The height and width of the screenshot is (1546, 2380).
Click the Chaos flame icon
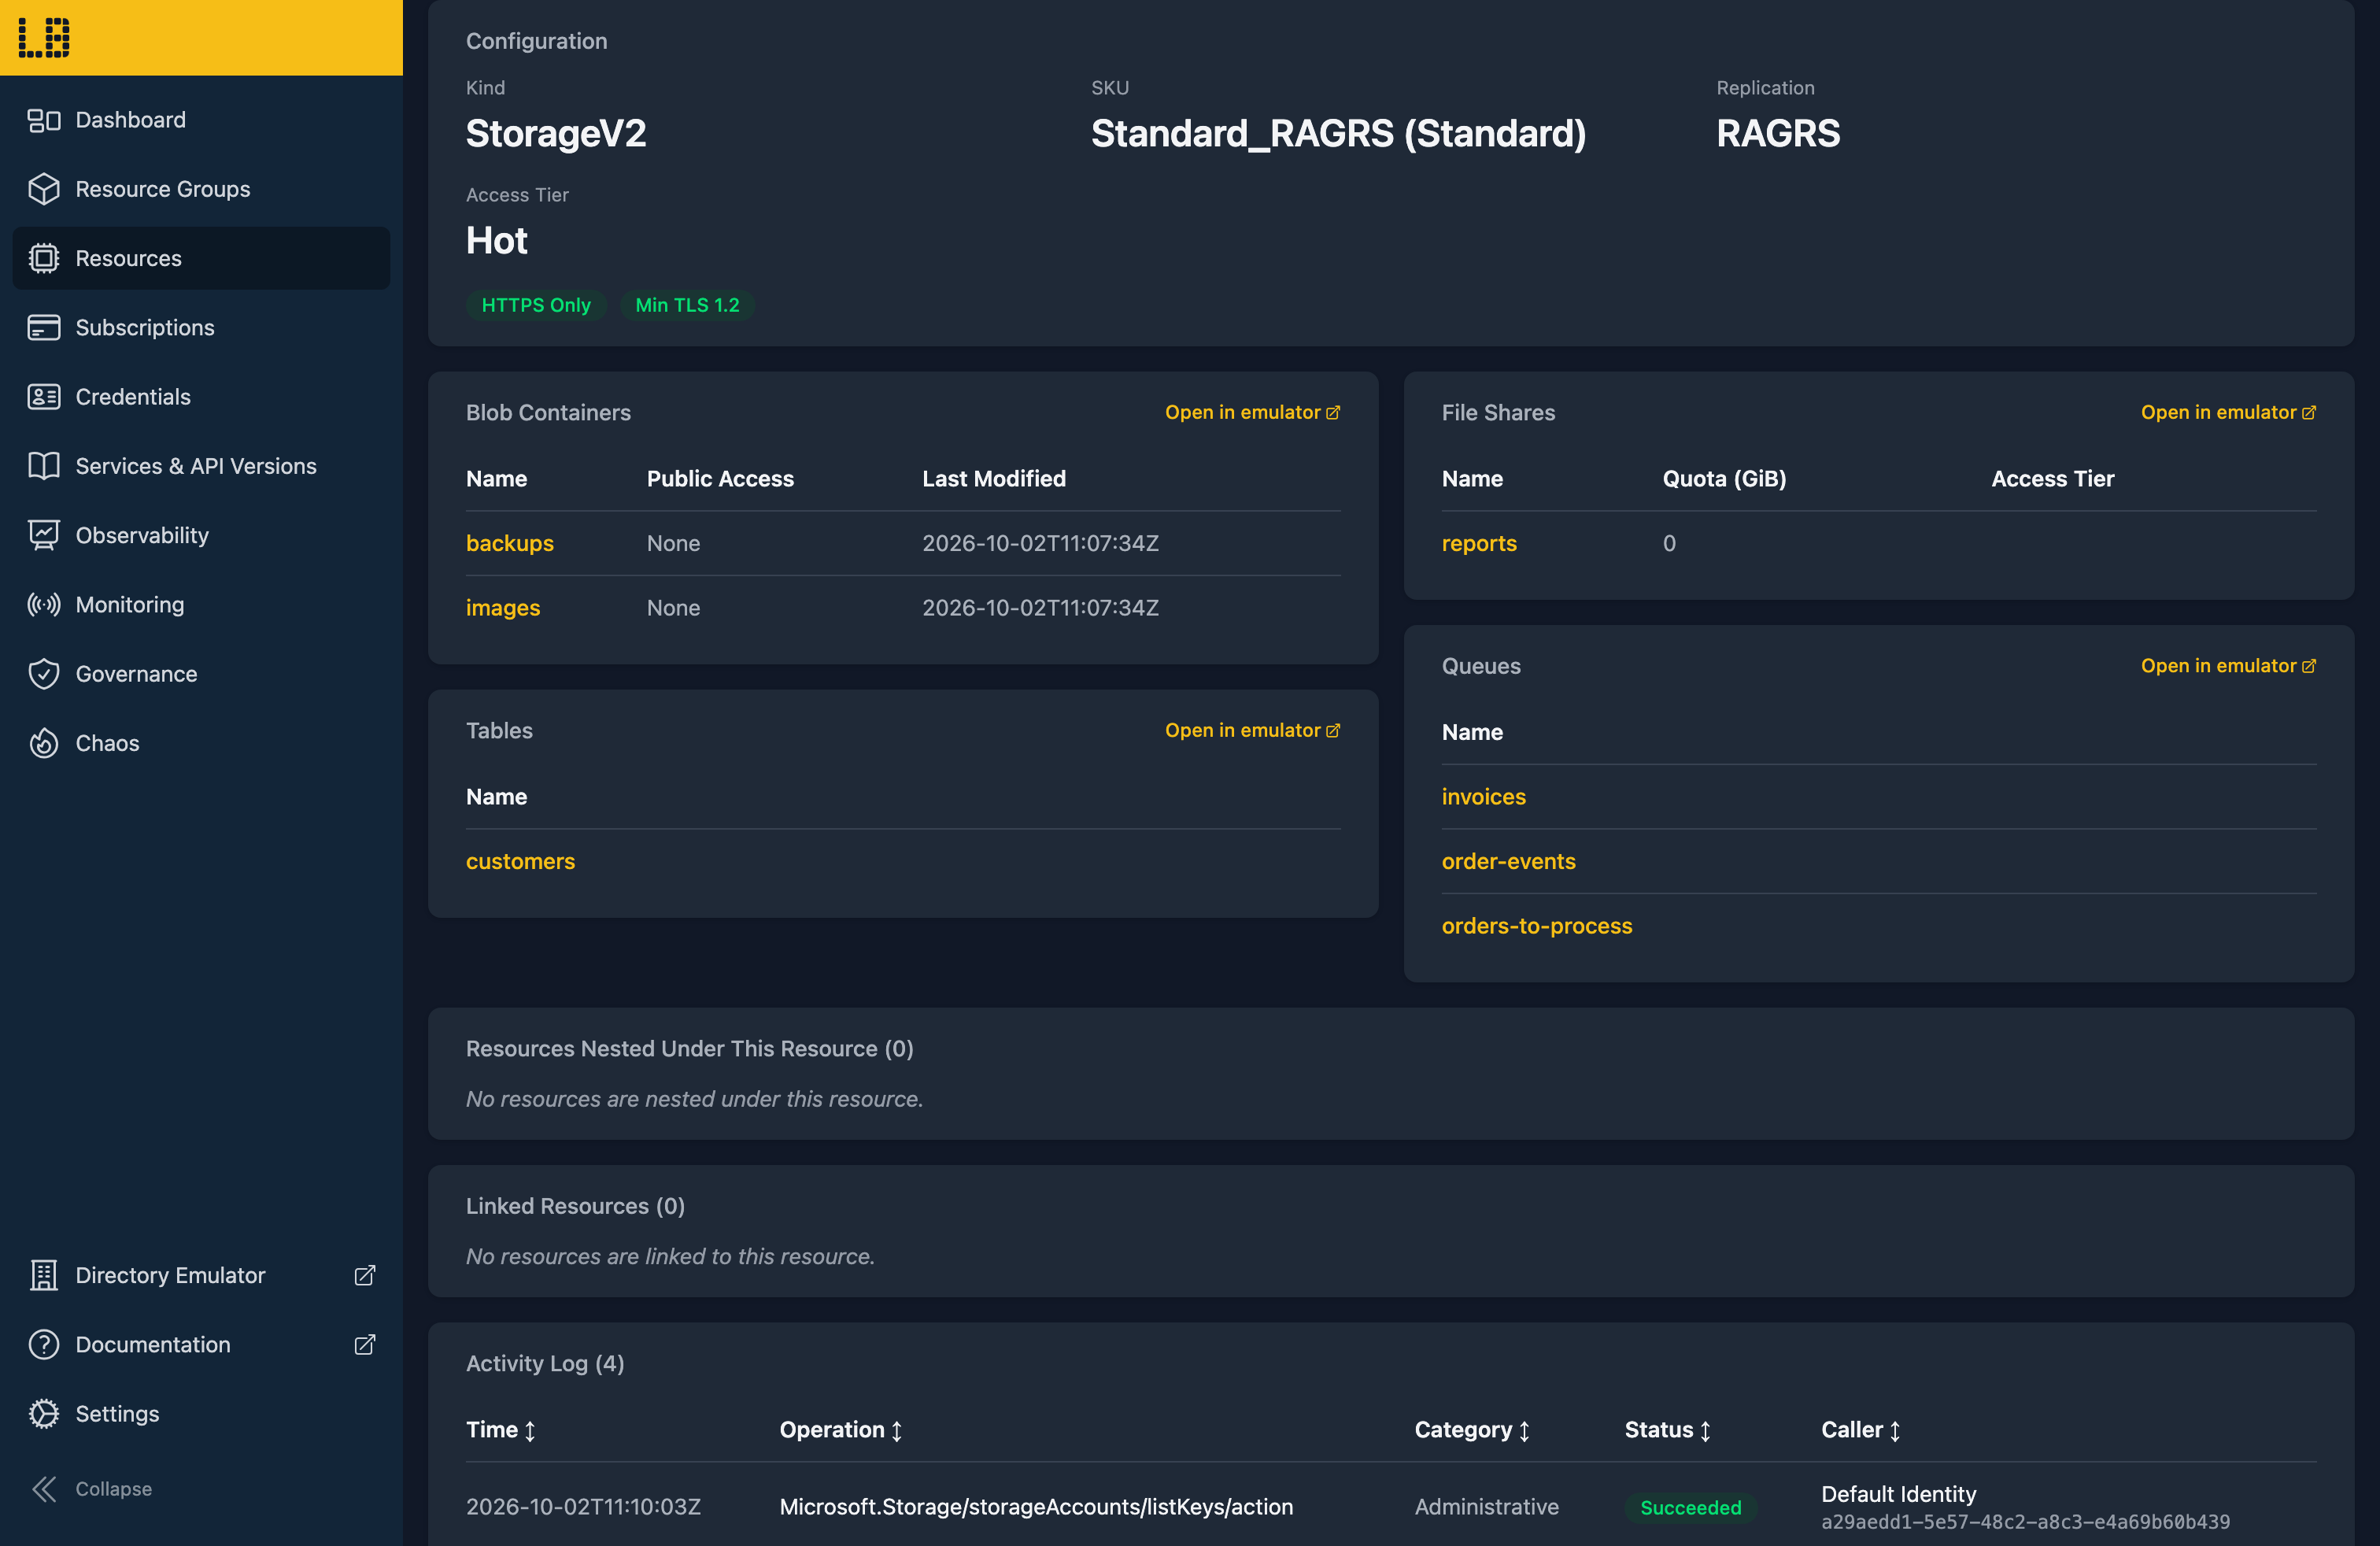tap(43, 743)
